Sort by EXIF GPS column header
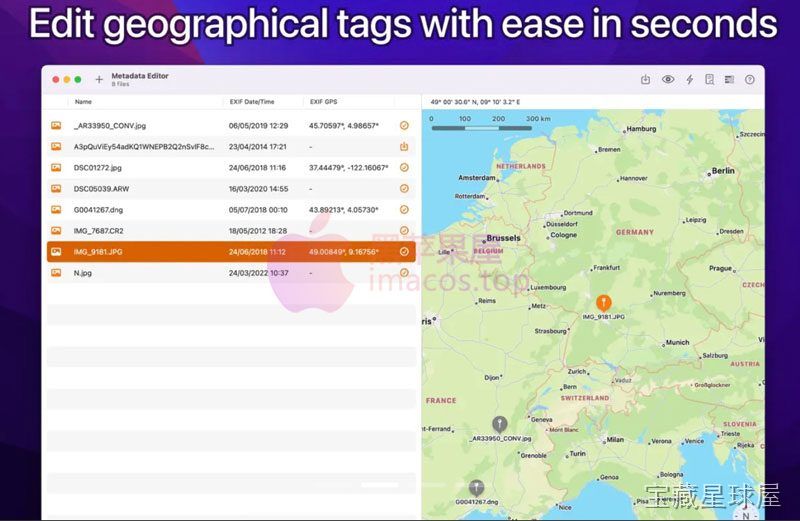This screenshot has width=800, height=521. [x=323, y=102]
